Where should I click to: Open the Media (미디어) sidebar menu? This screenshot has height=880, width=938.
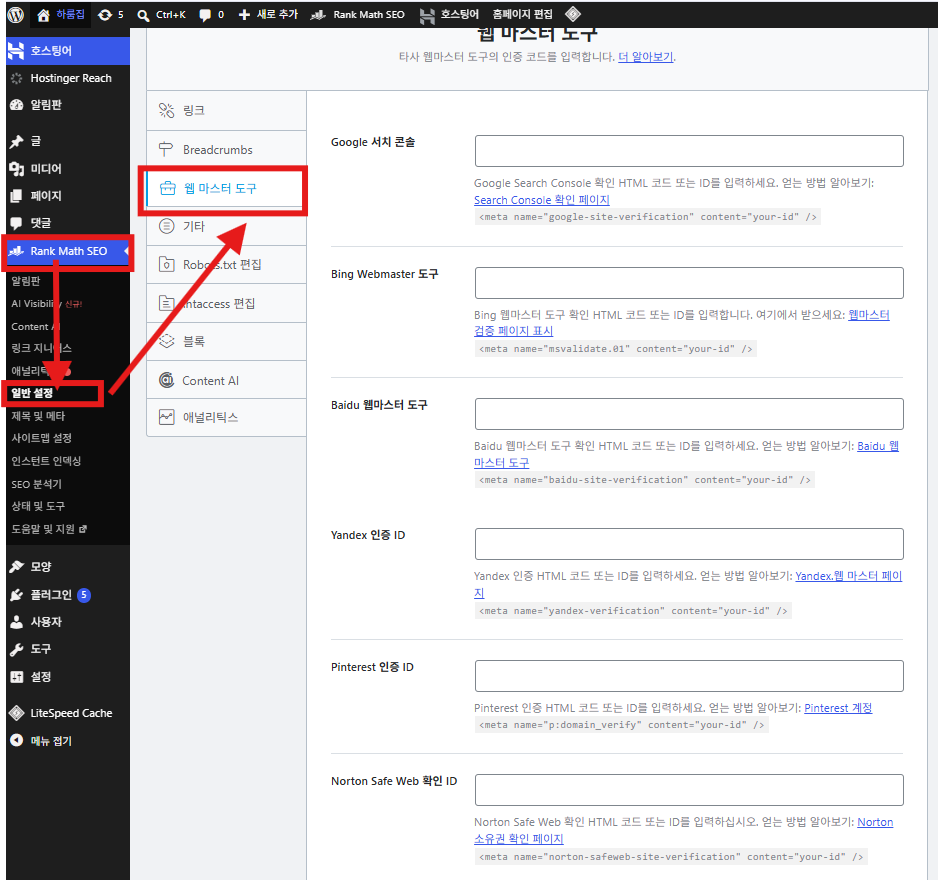(x=68, y=169)
